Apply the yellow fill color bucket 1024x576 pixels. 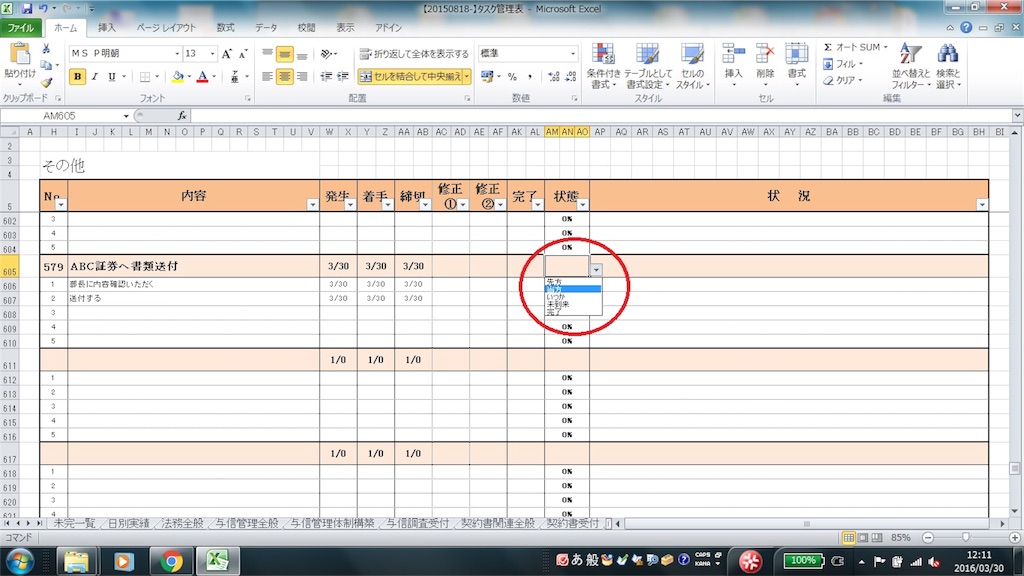click(178, 76)
